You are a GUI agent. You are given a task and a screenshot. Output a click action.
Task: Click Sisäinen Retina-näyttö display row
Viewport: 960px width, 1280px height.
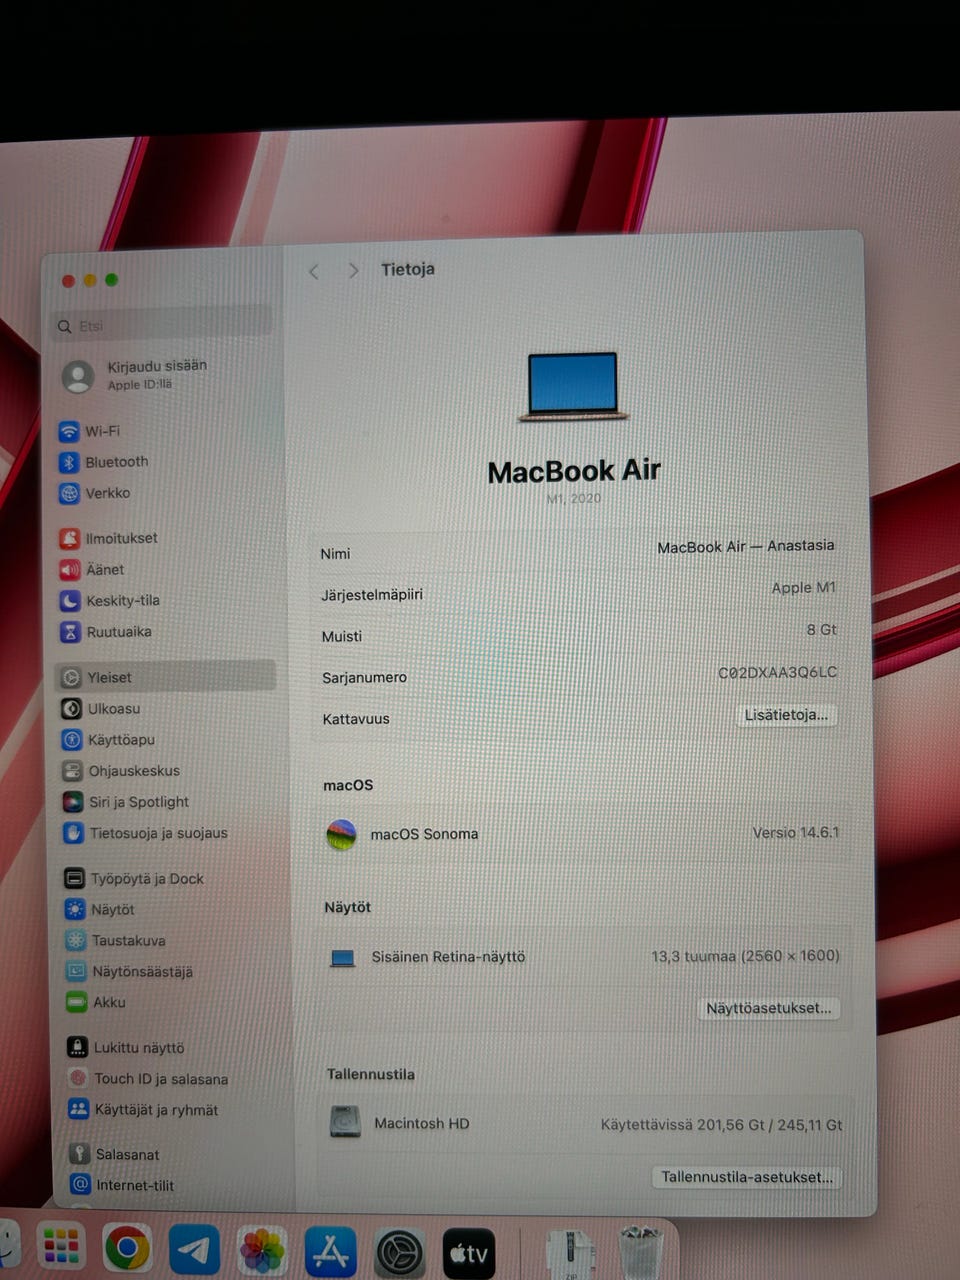point(582,957)
